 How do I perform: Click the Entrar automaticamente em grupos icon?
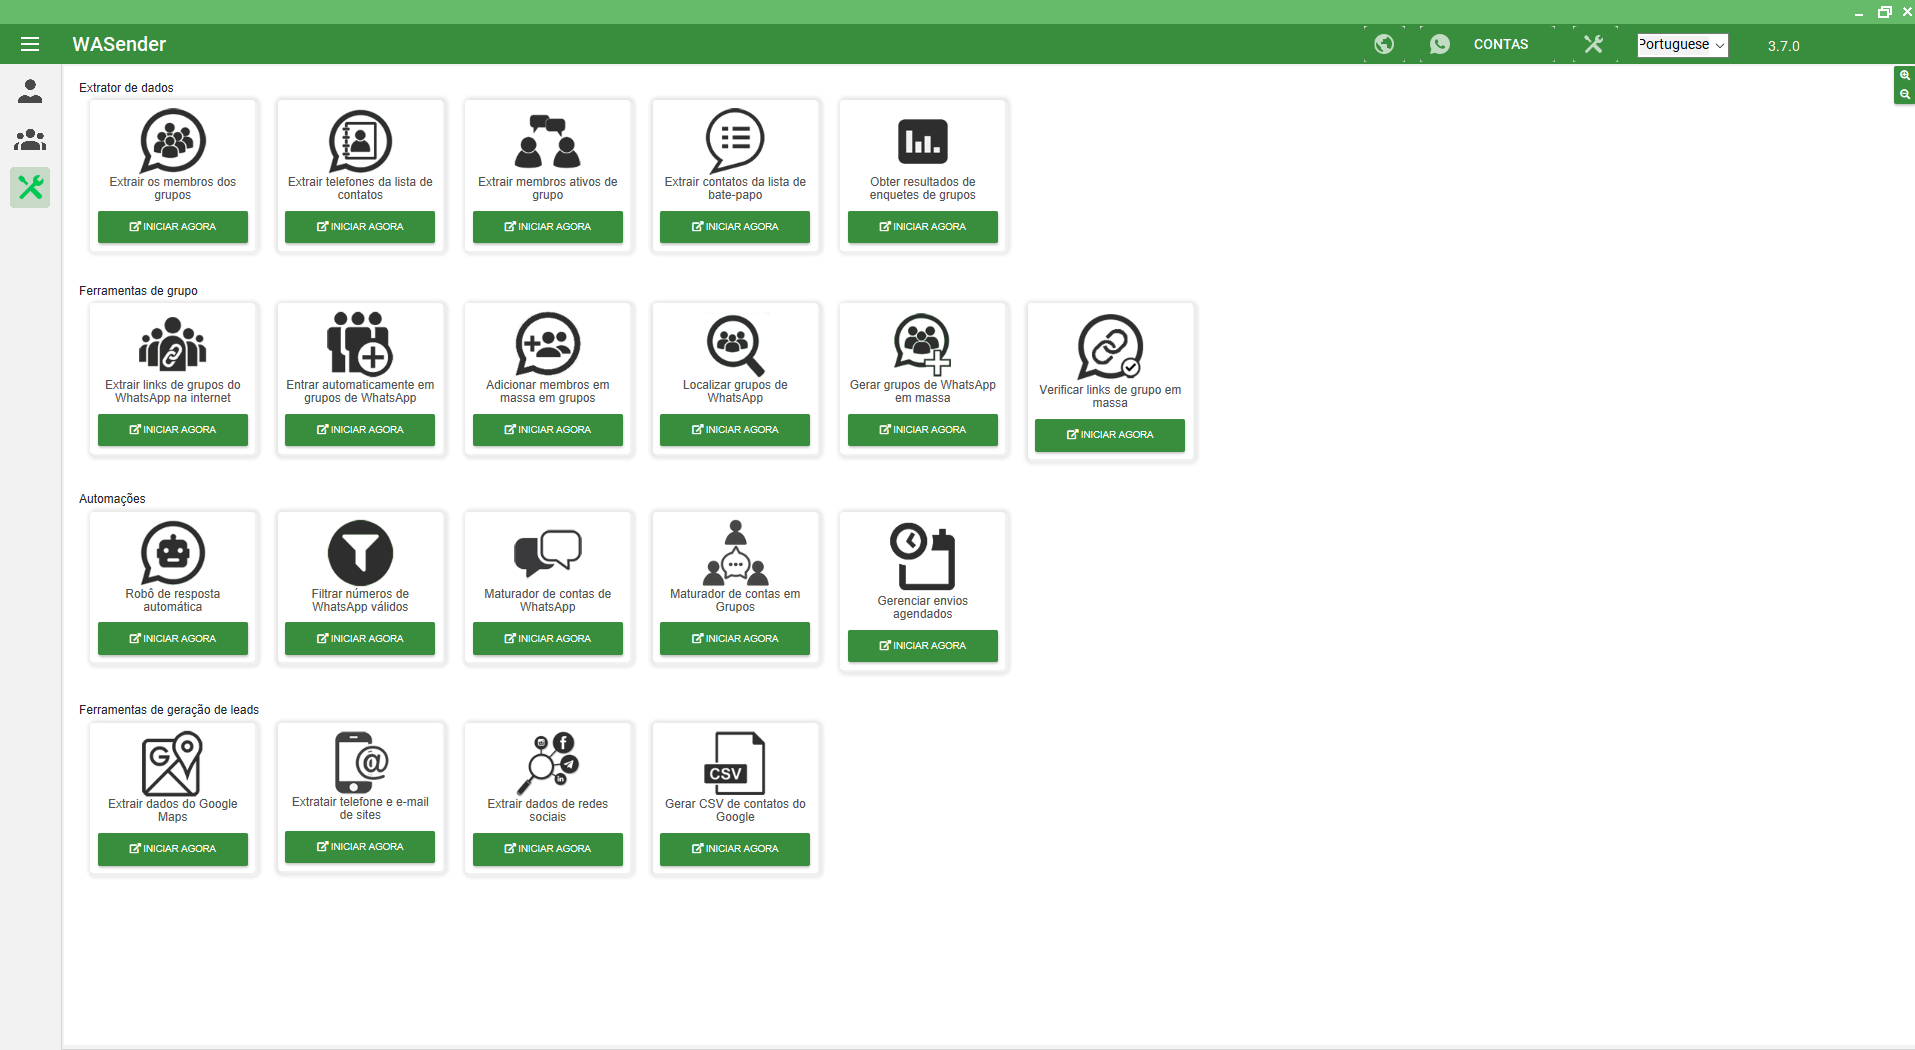(360, 343)
